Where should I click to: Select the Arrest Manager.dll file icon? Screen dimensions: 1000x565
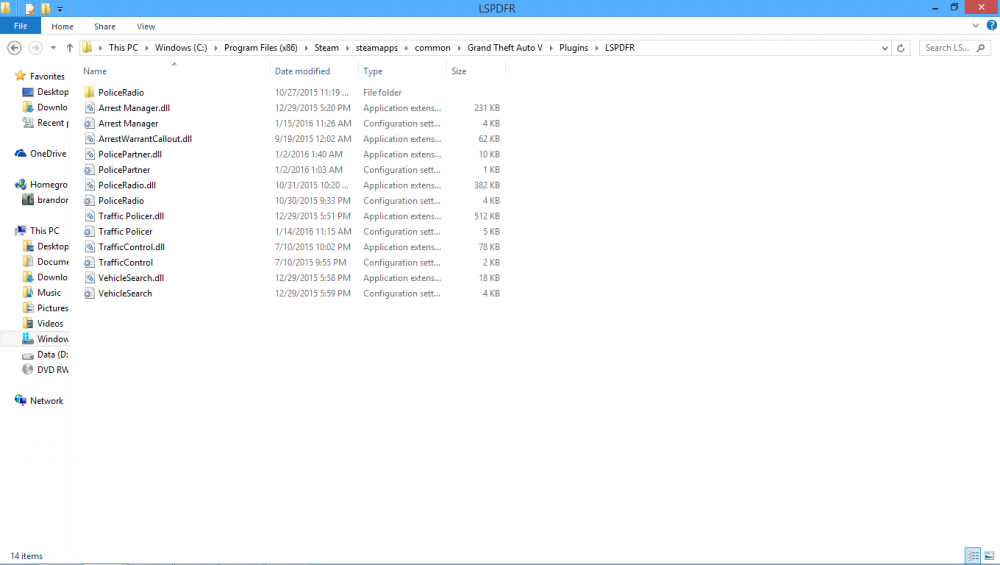click(x=89, y=108)
